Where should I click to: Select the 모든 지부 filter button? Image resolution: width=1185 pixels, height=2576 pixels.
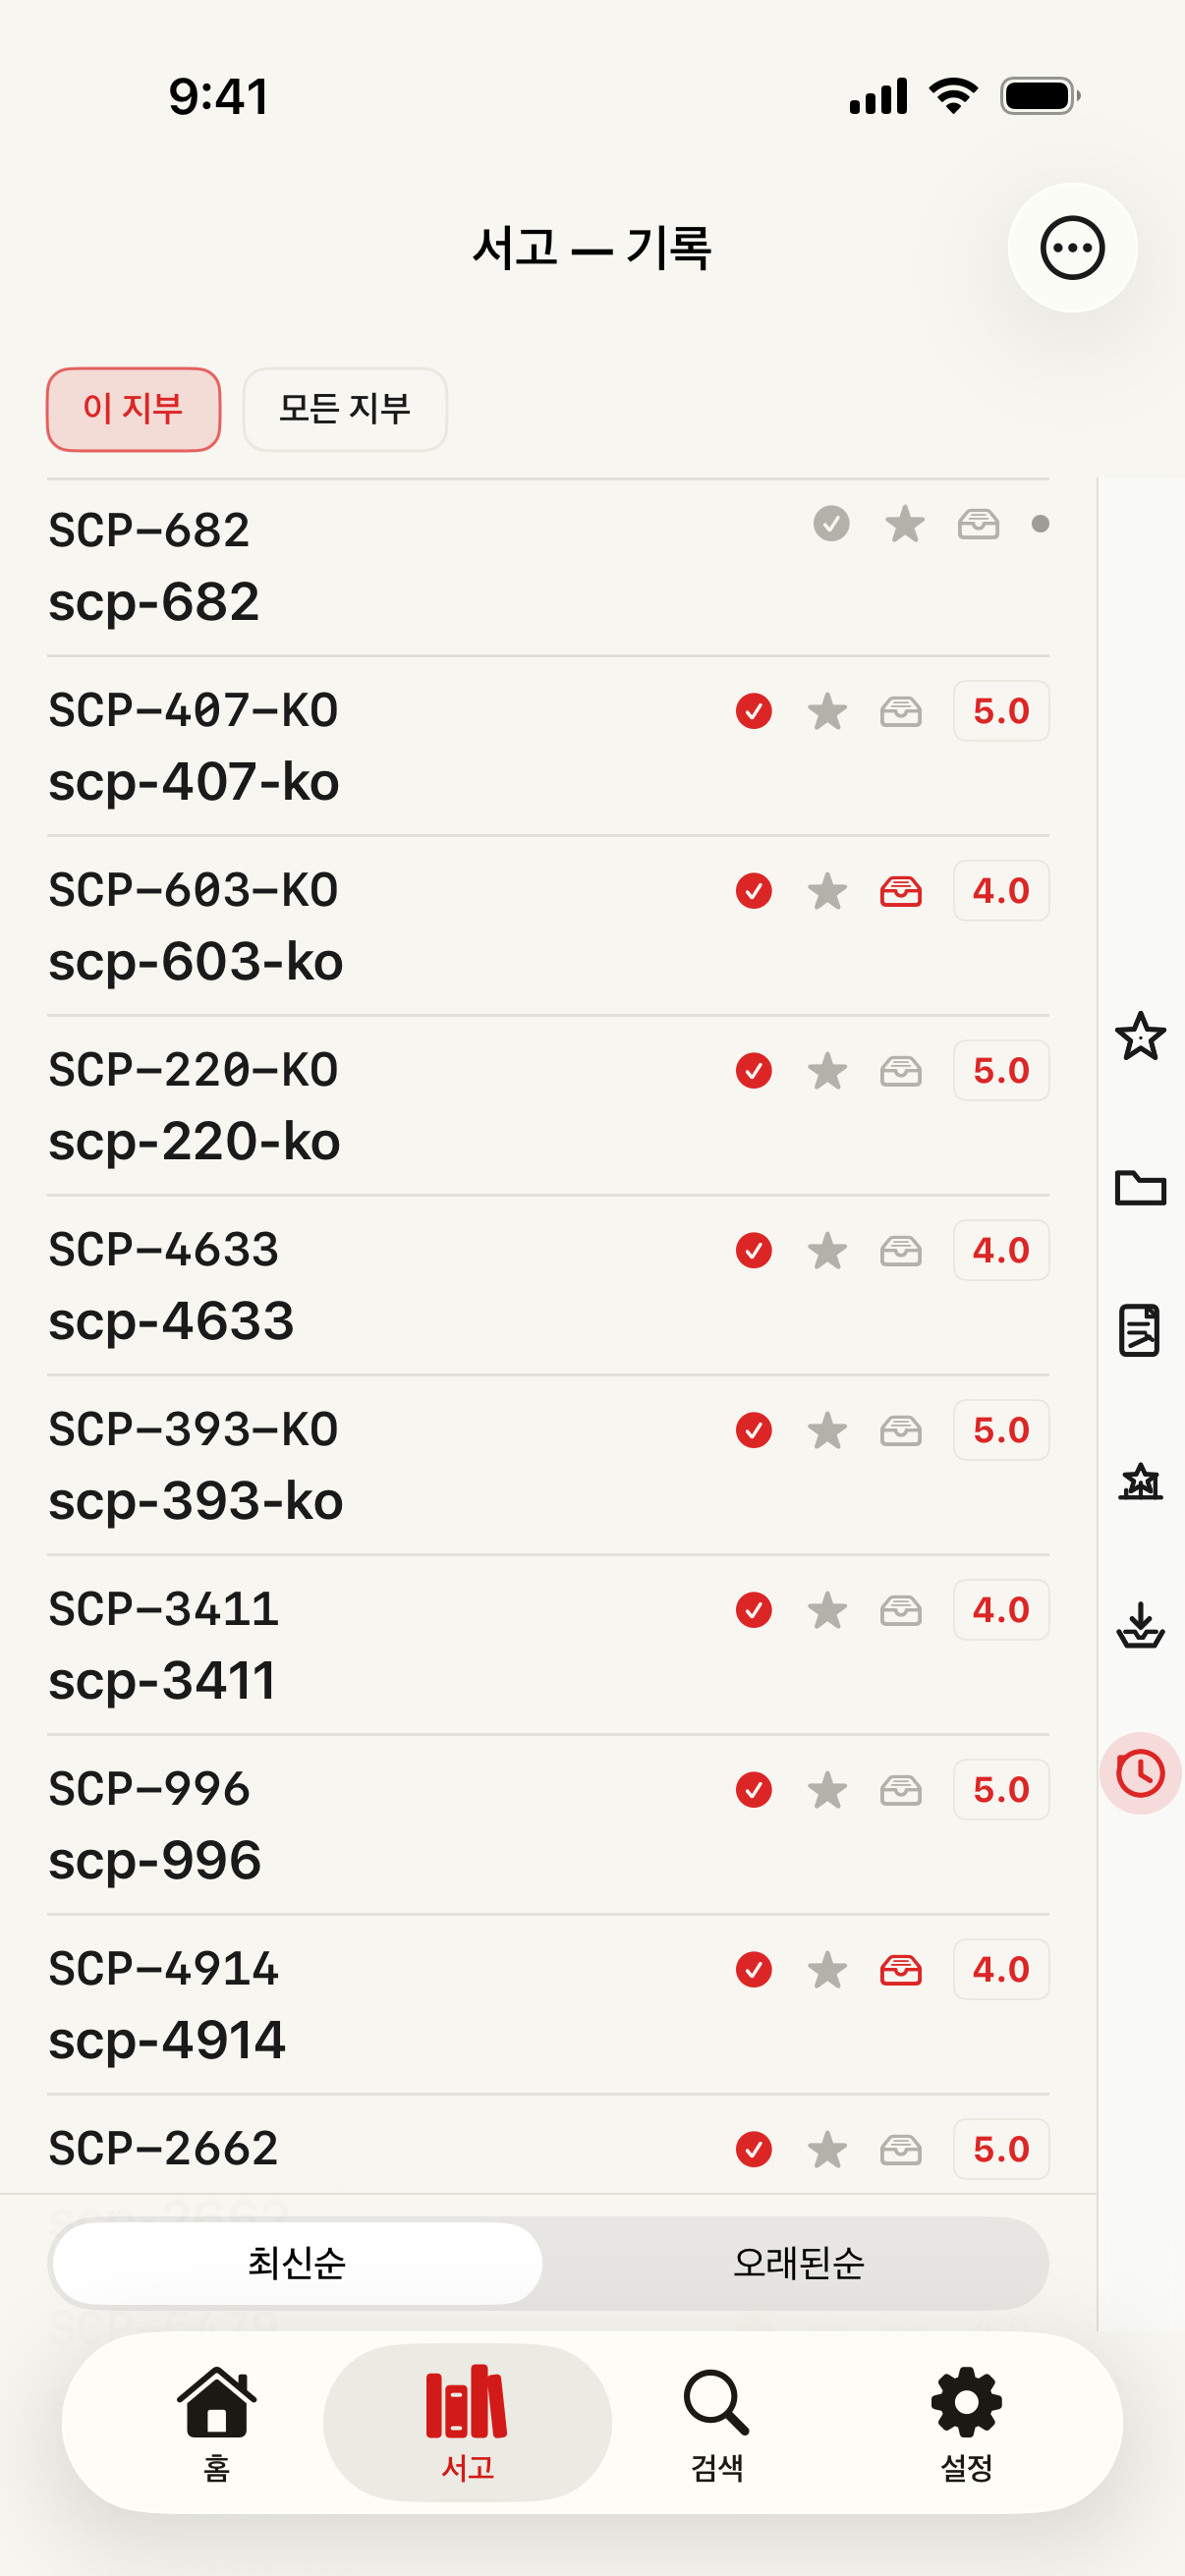tap(345, 409)
